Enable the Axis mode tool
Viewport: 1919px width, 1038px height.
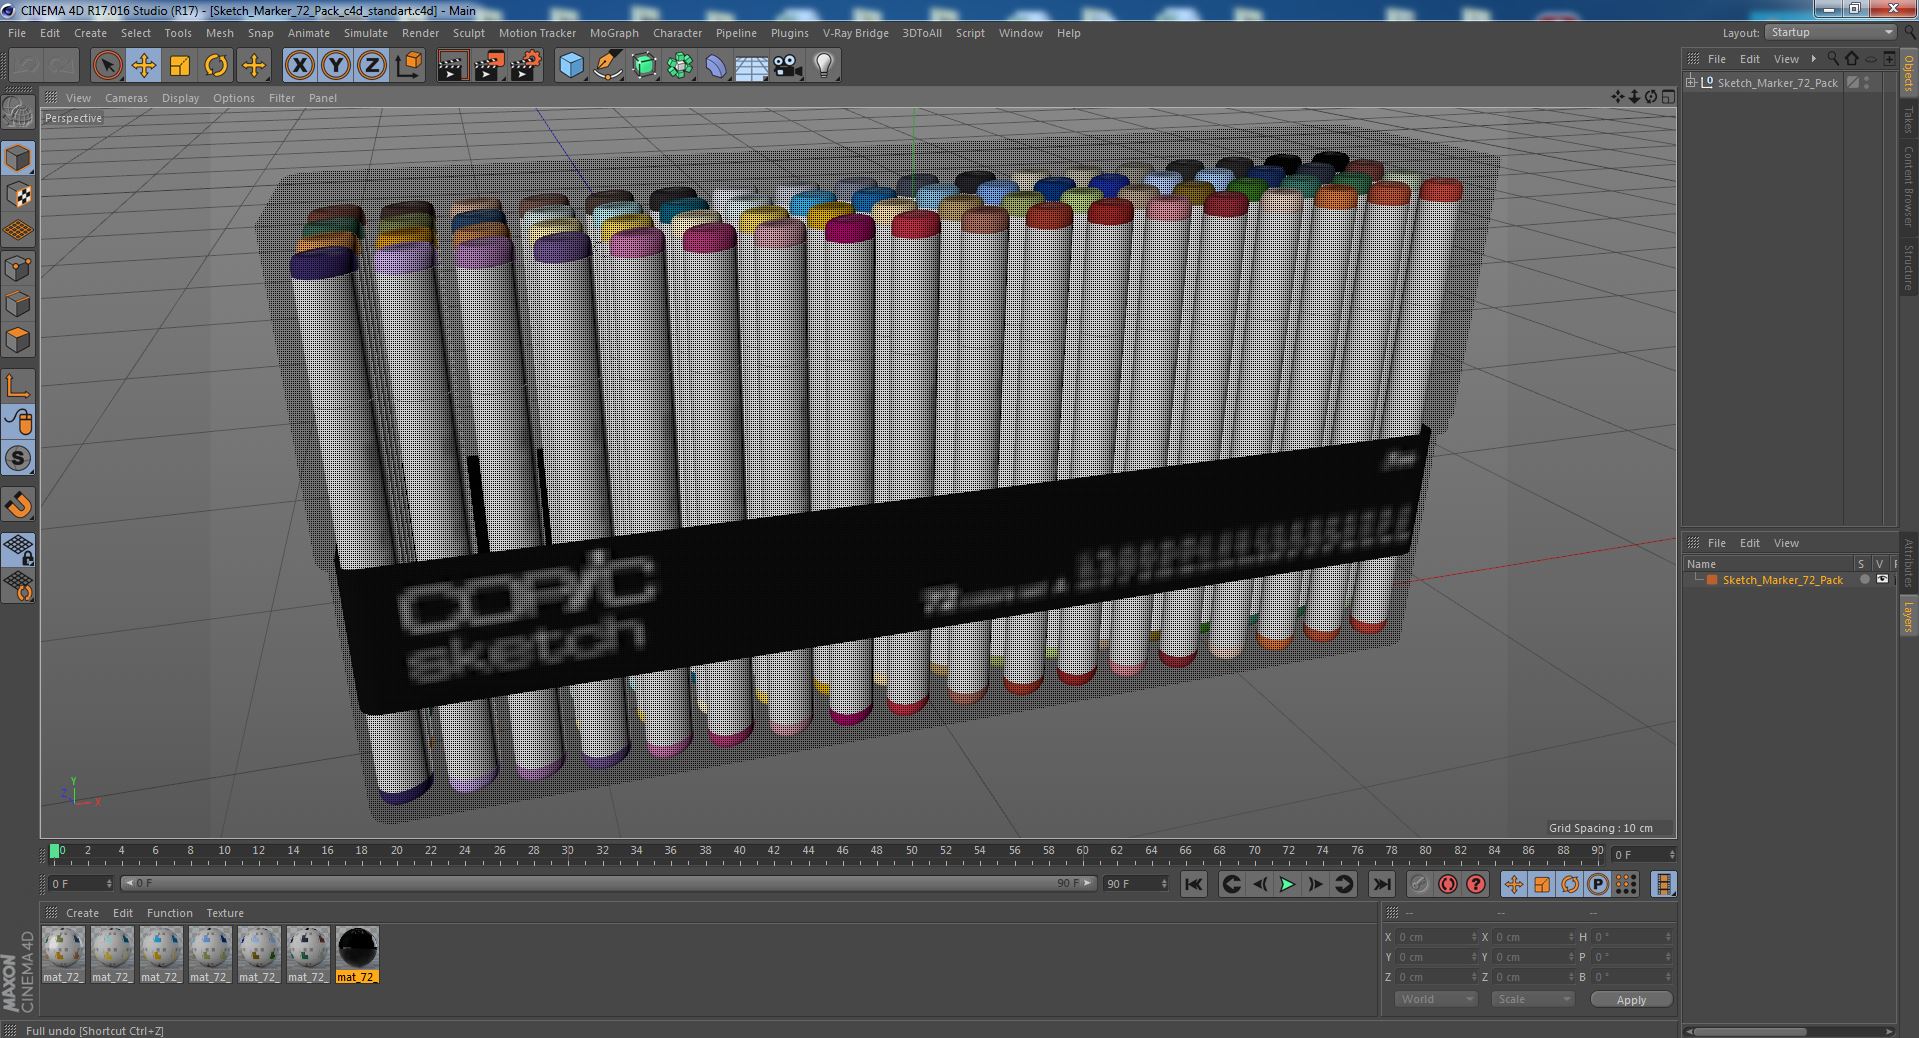tap(18, 386)
